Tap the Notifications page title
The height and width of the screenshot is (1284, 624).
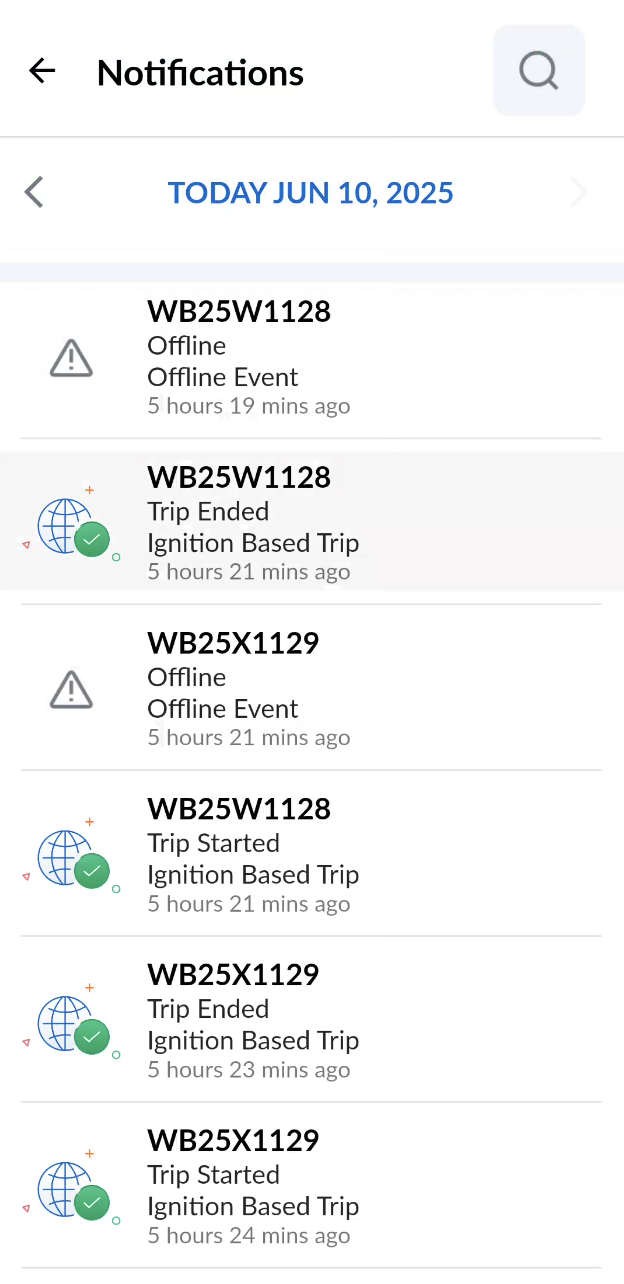[200, 73]
